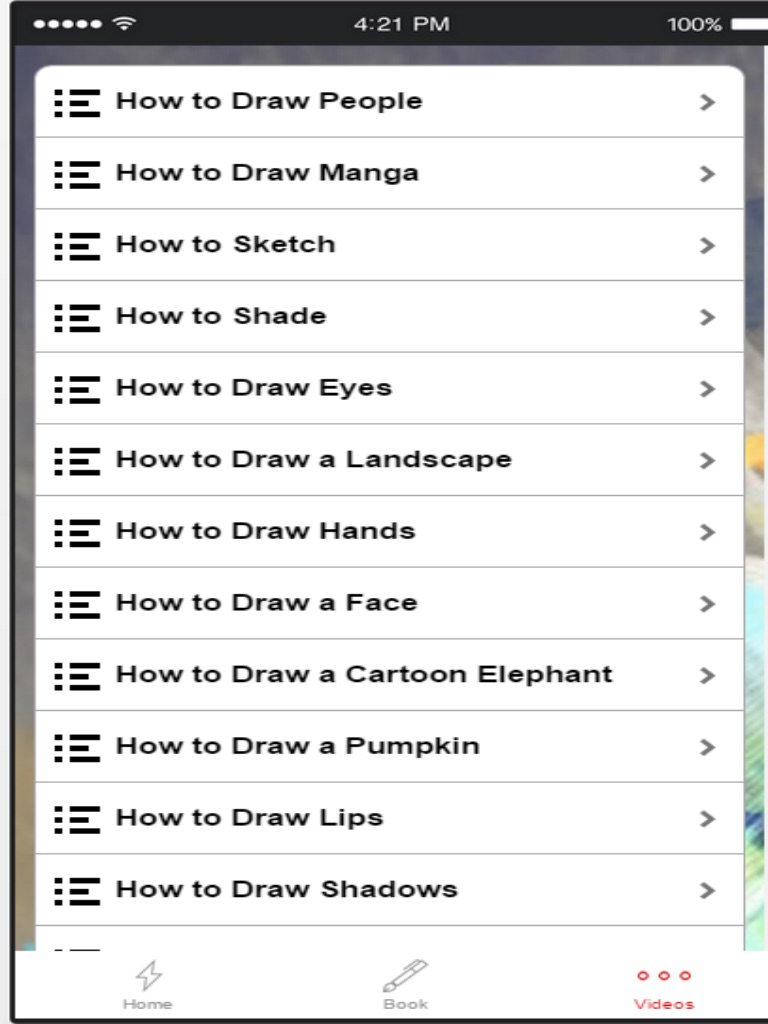Screen dimensions: 768x1024
Task: Open the How to Shade entry
Action: click(221, 316)
